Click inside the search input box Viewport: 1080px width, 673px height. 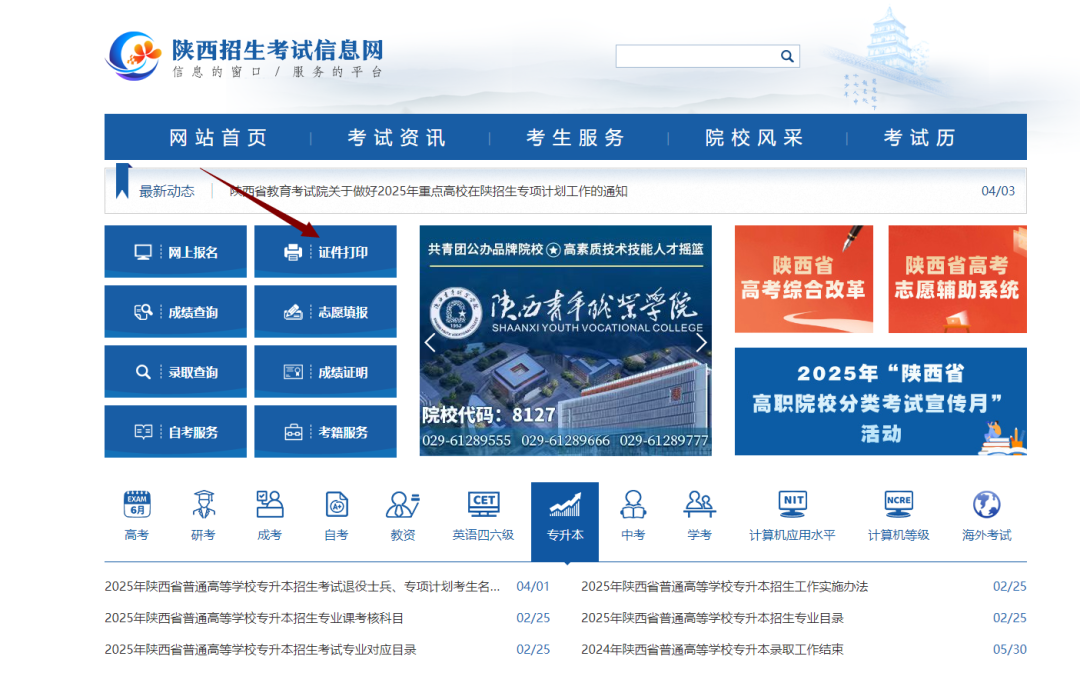[700, 56]
